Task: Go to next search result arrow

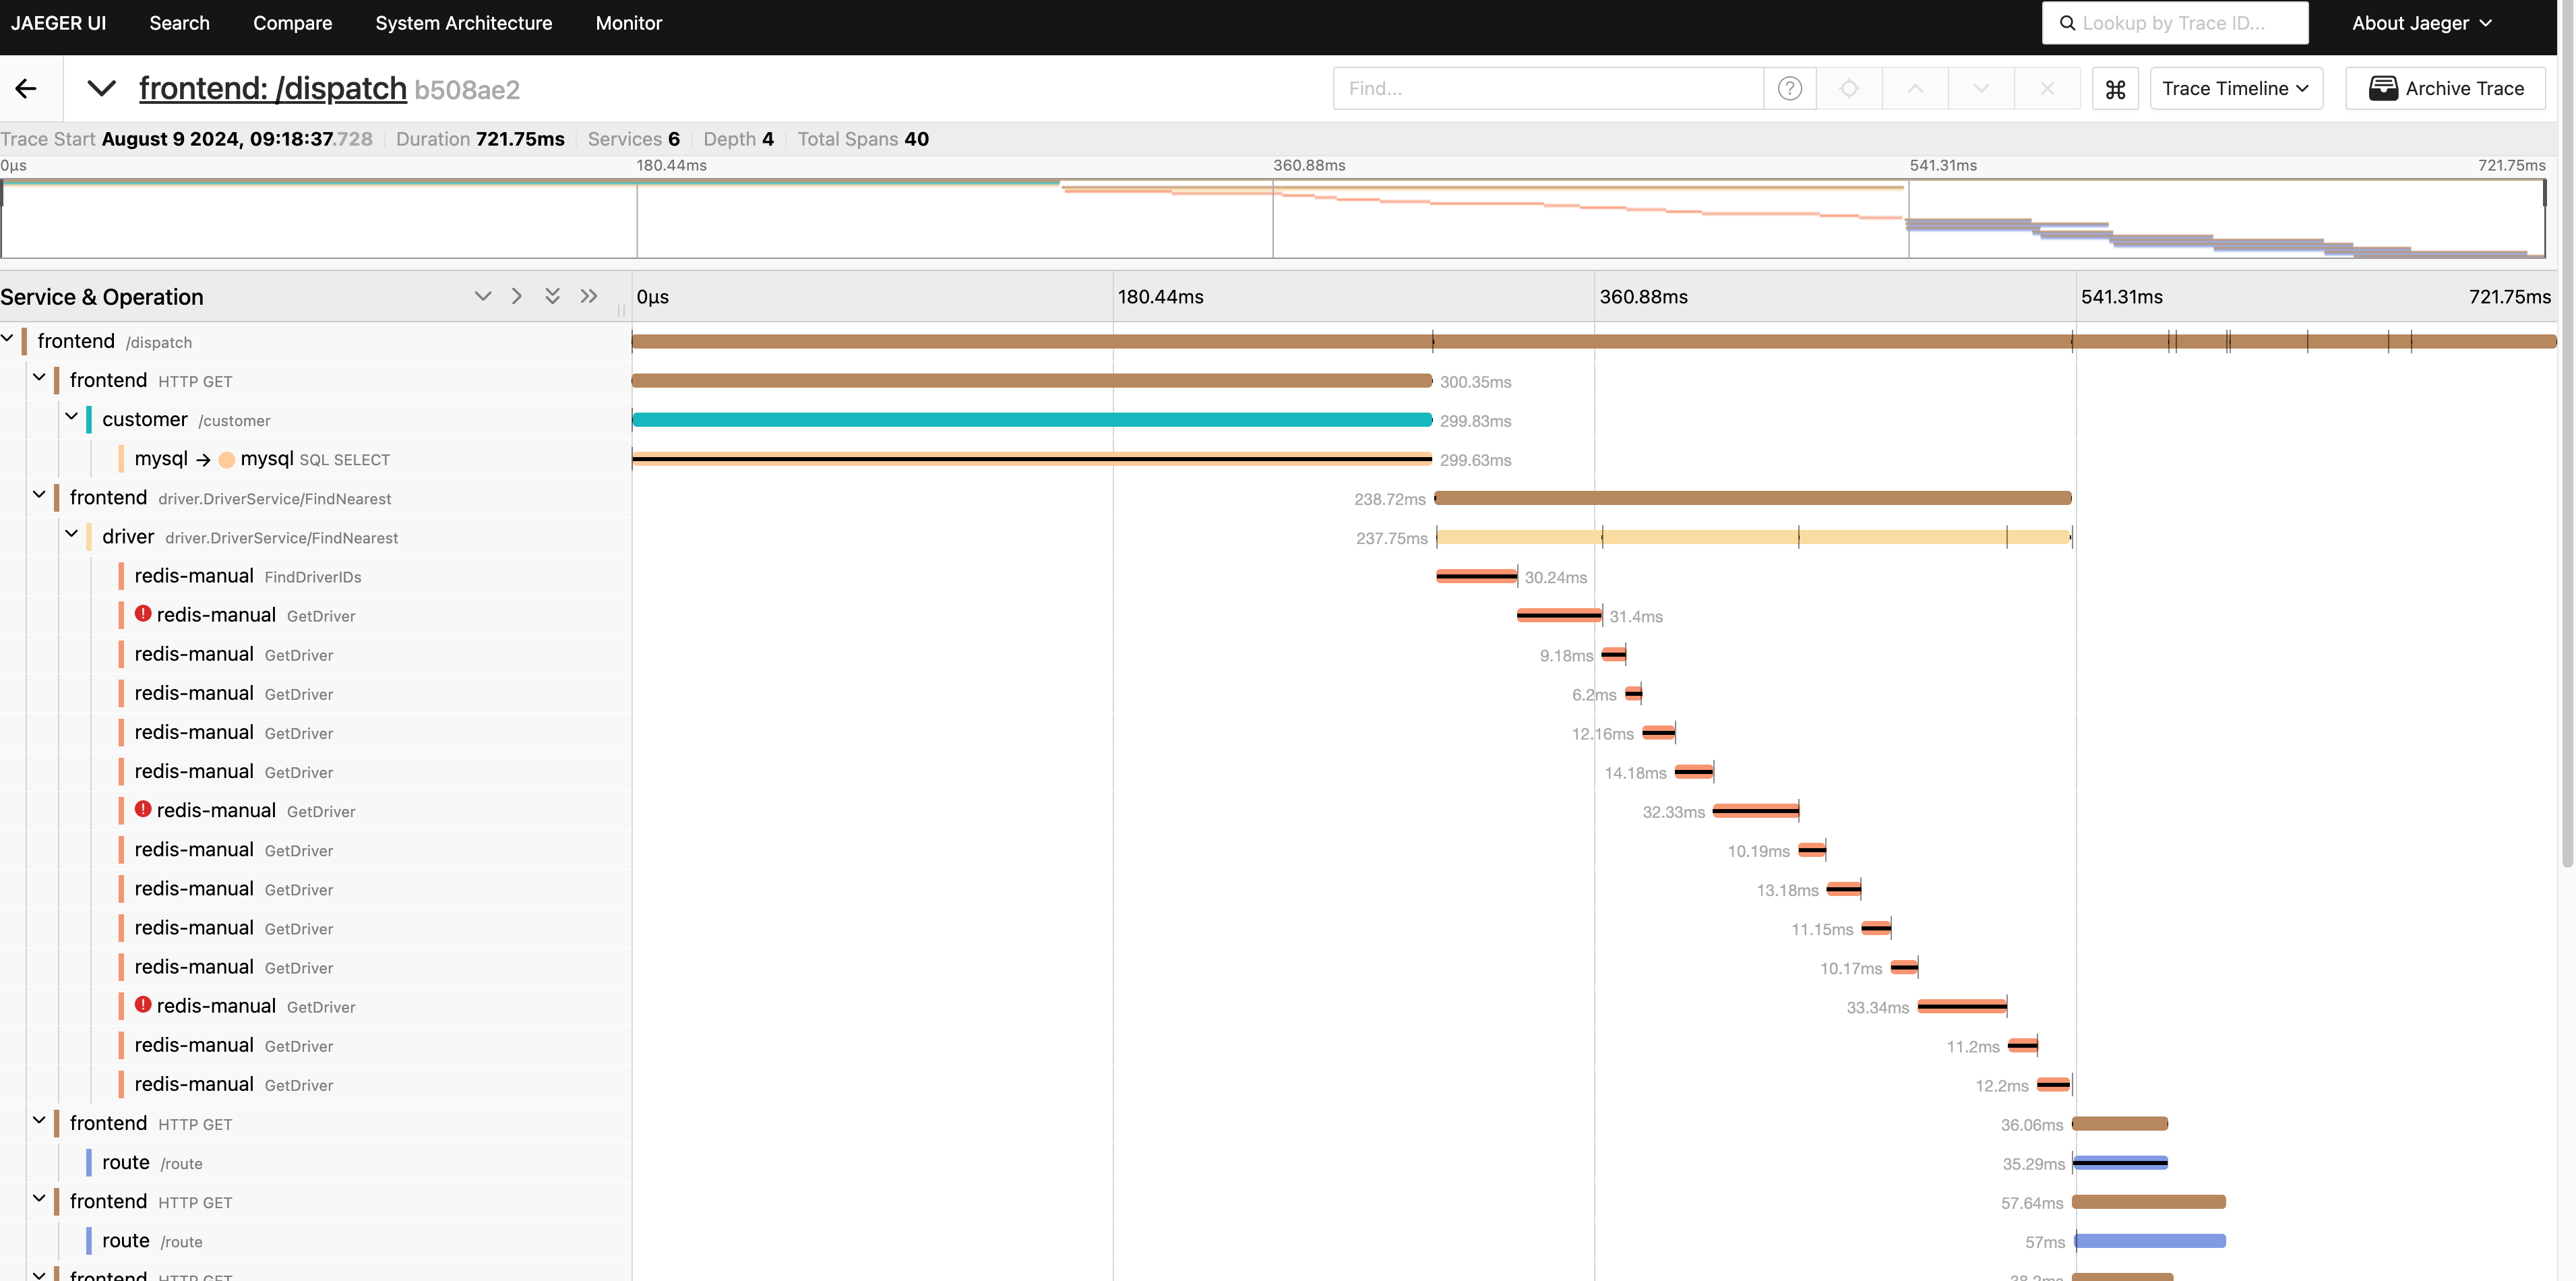Action: click(x=1981, y=89)
